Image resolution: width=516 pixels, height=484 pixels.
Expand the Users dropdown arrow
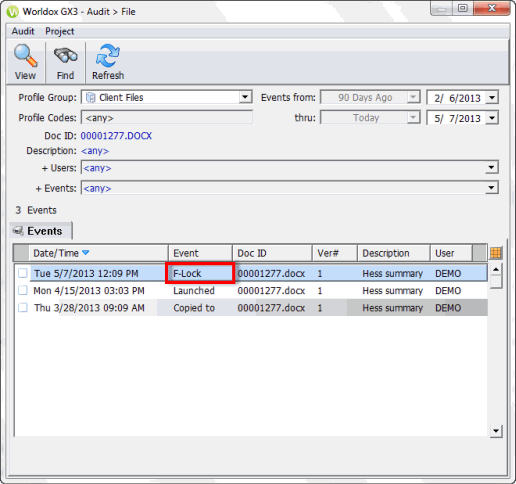(x=491, y=167)
